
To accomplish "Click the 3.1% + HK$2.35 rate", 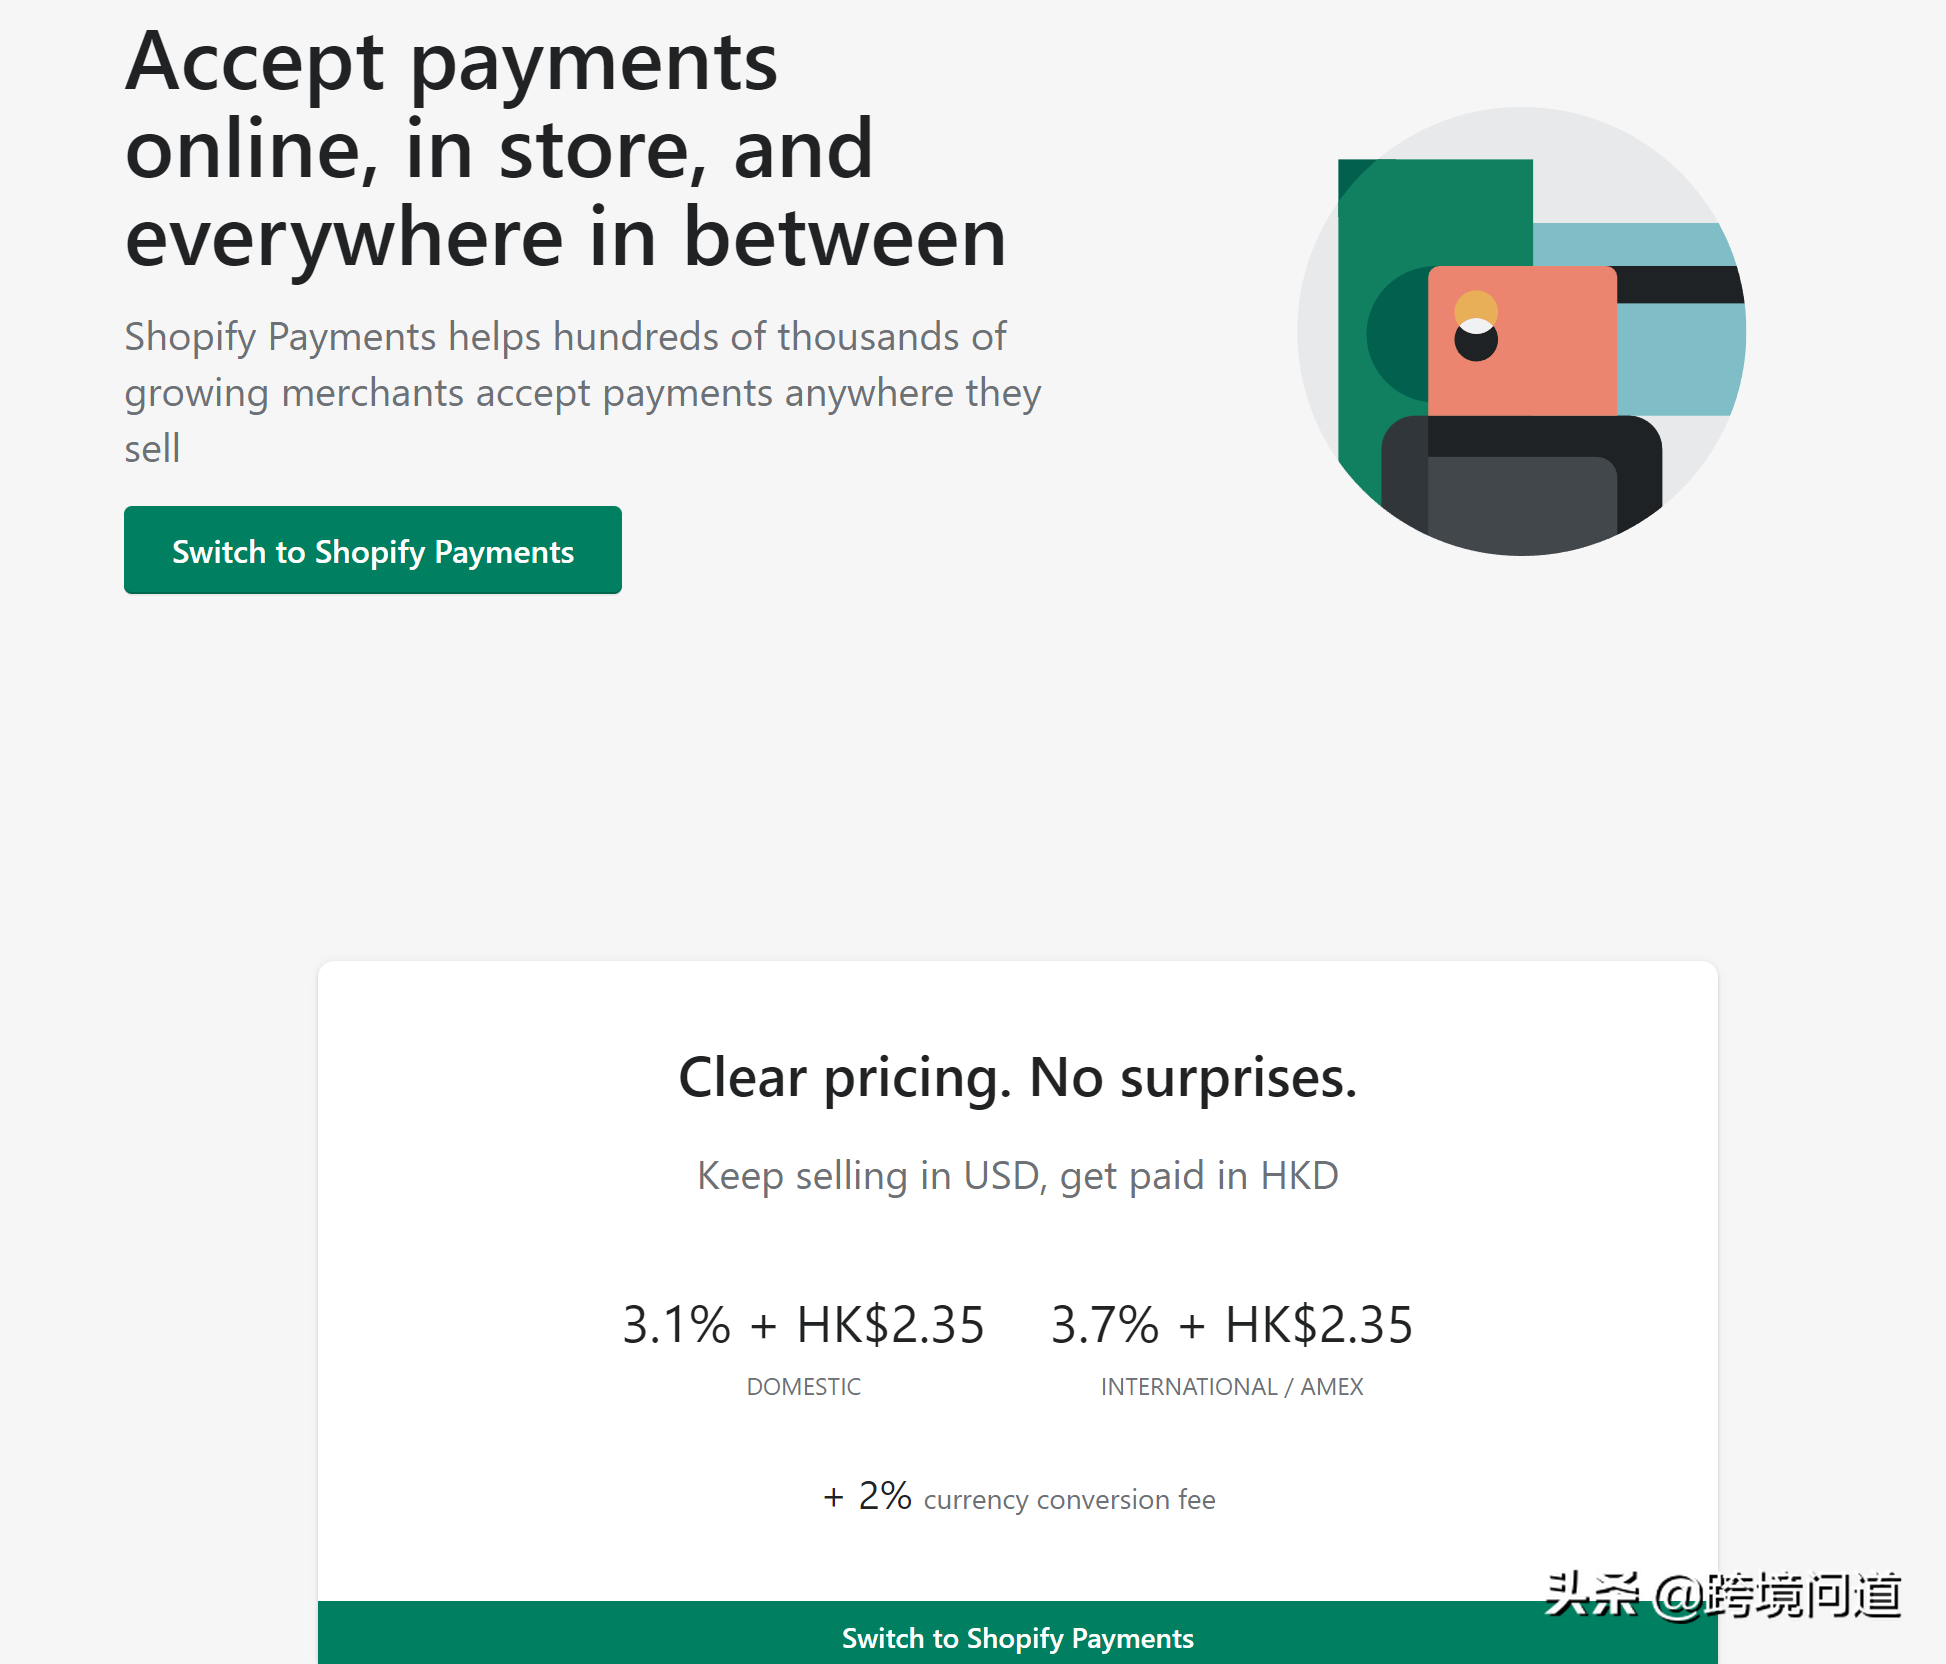I will (803, 1325).
